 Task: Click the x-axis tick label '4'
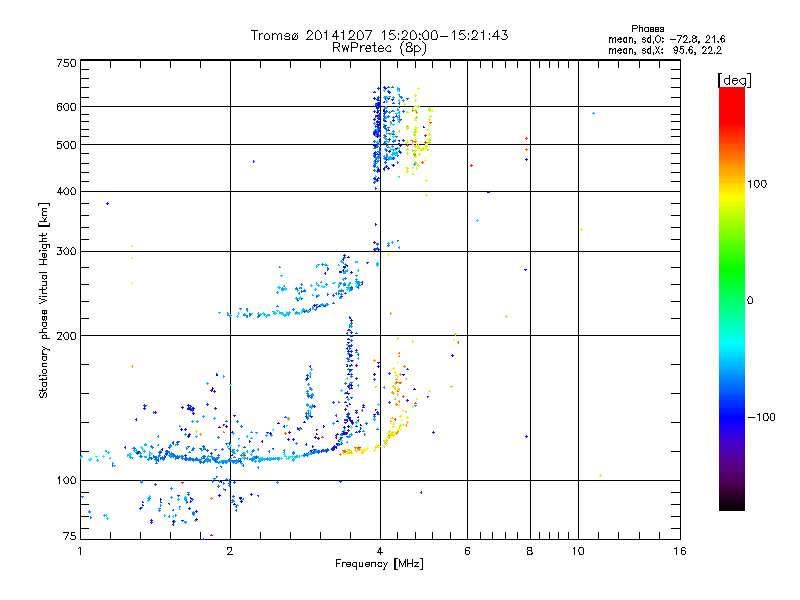[x=380, y=551]
